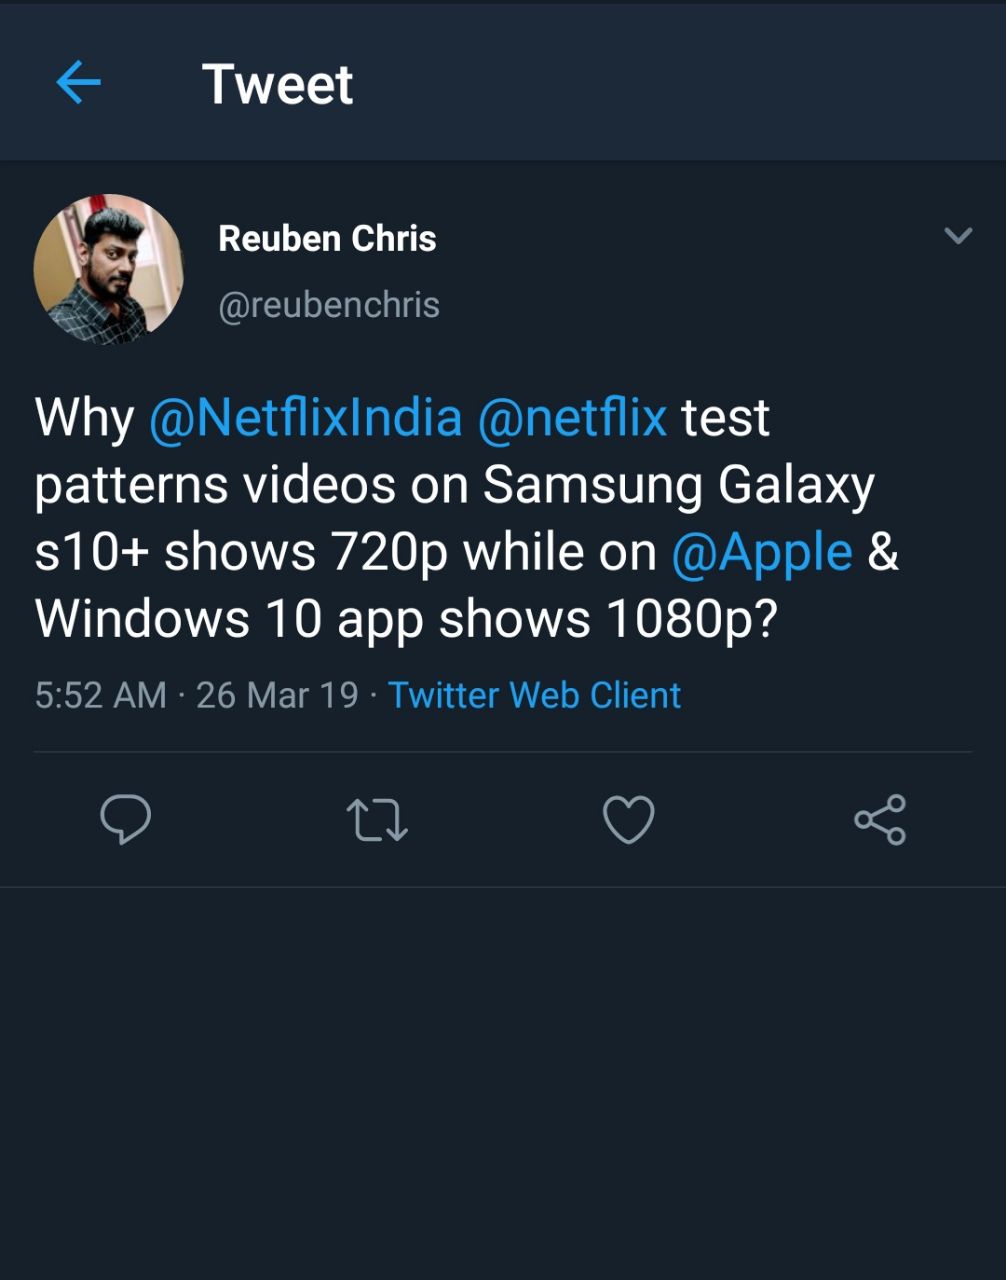
Task: Open Reuben Chris's profile picture
Action: tap(109, 269)
